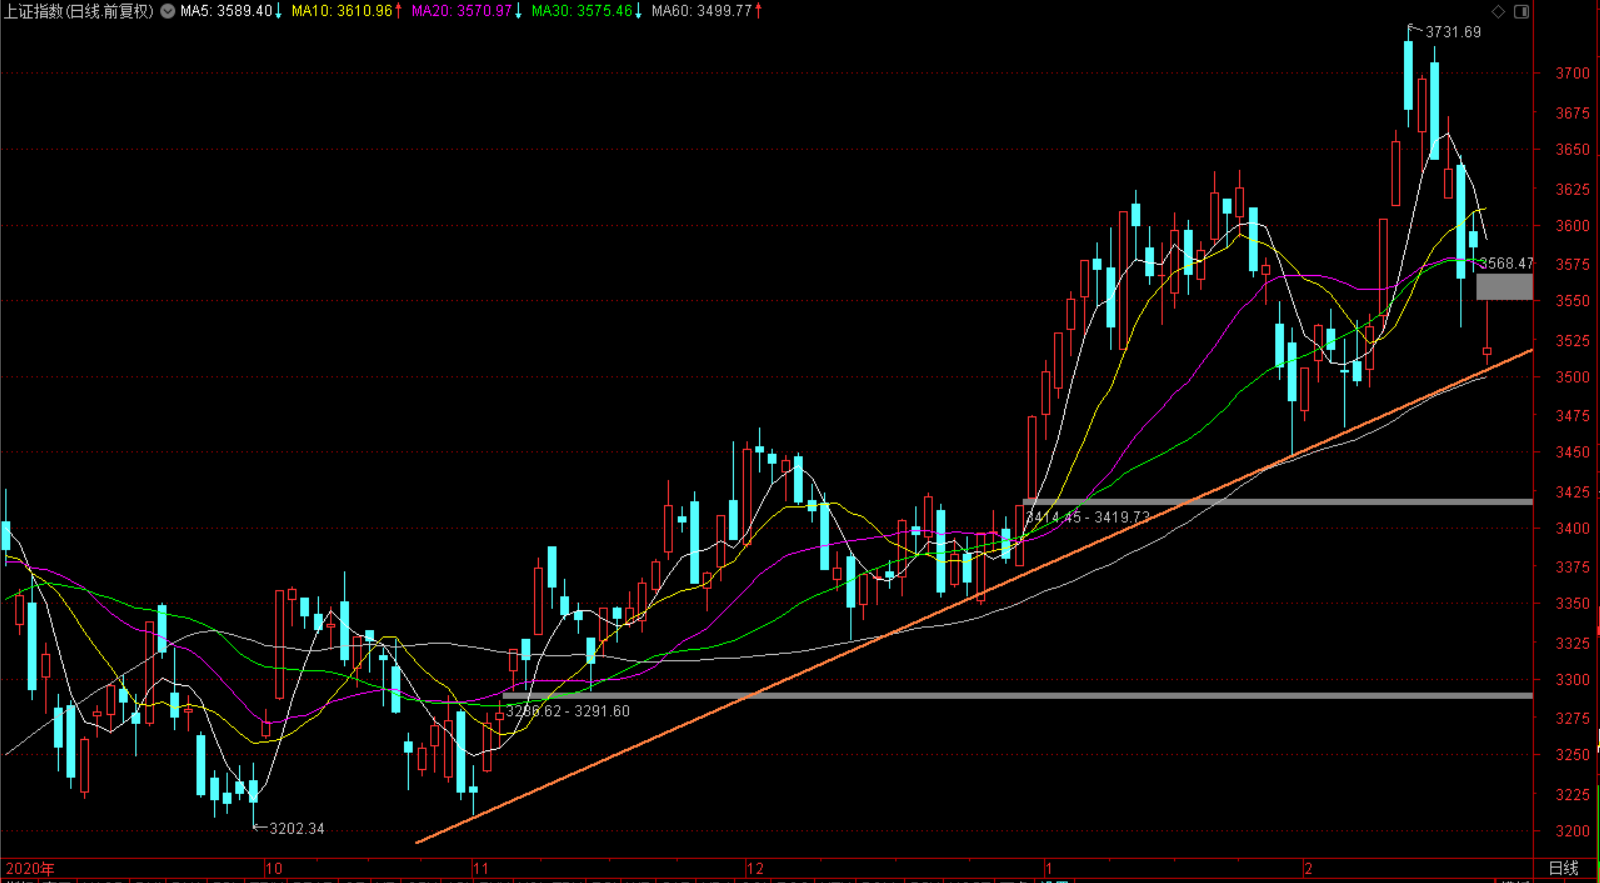Click the 3500 level on price axis

tap(1572, 377)
